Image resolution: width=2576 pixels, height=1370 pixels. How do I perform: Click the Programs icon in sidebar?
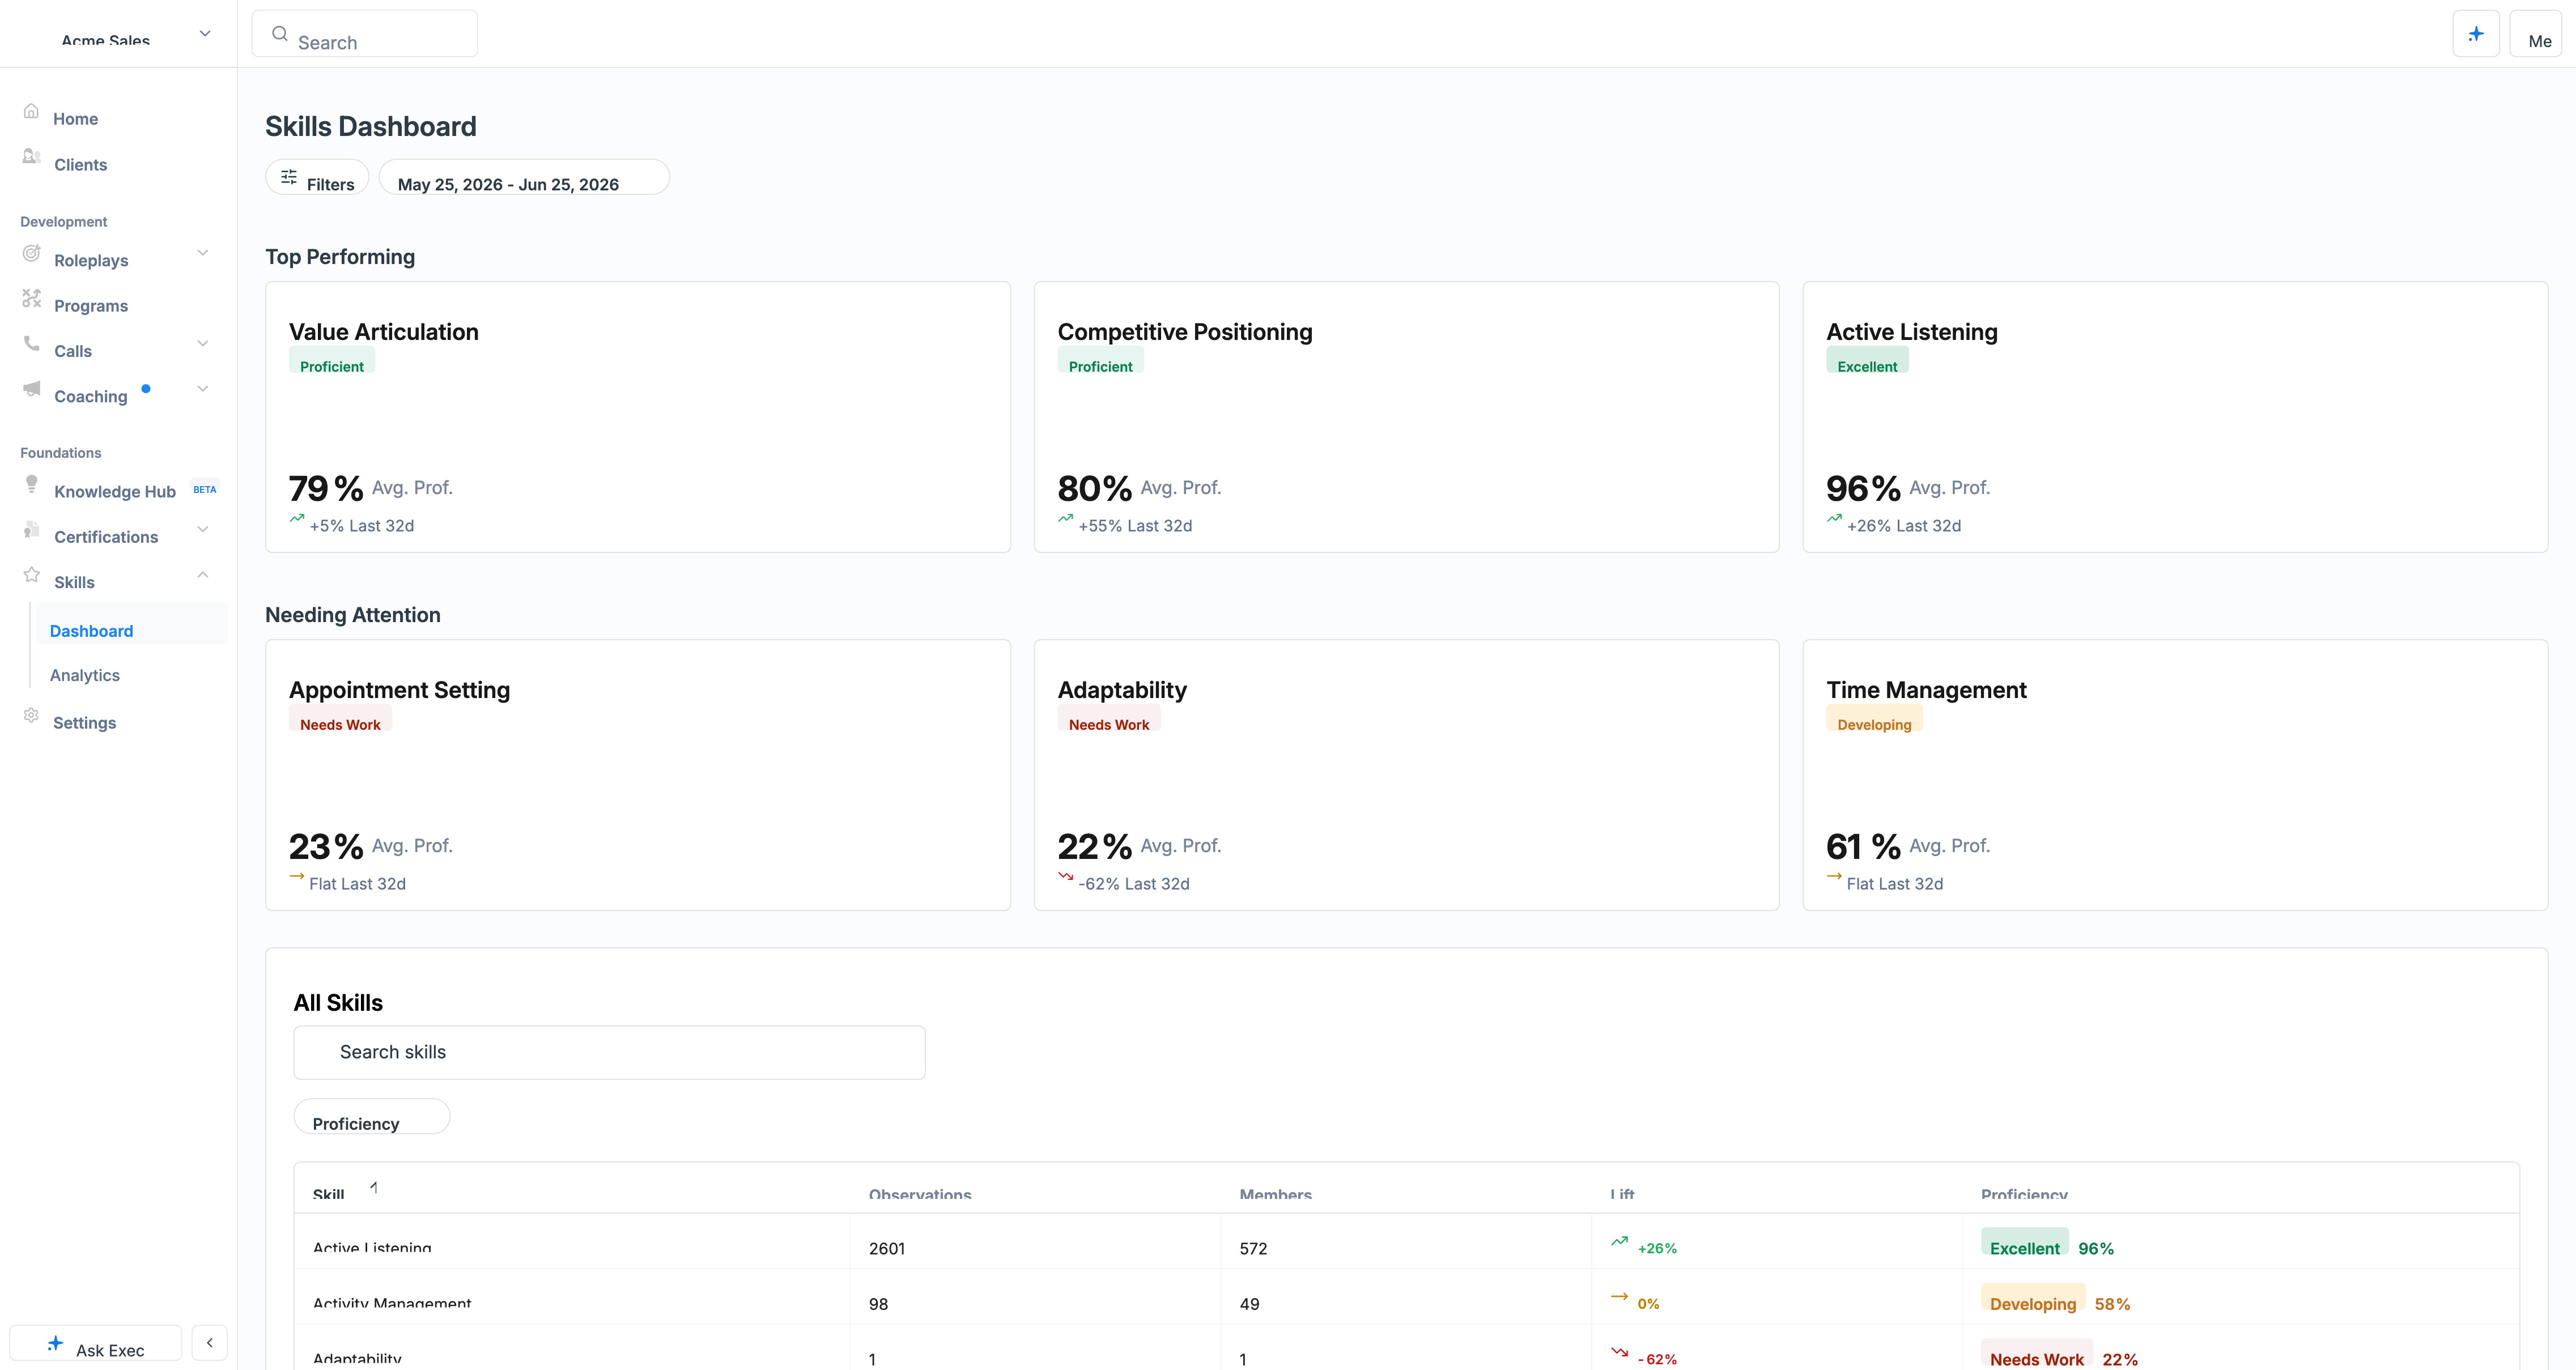31,298
